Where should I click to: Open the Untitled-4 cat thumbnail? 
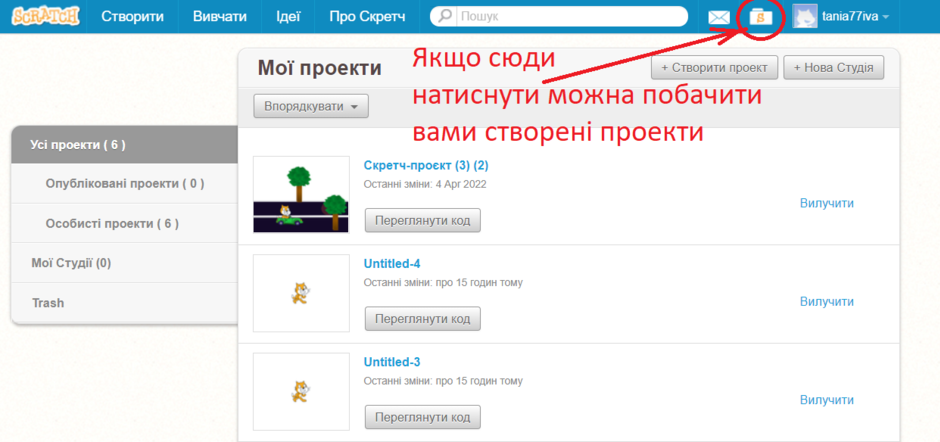click(301, 293)
